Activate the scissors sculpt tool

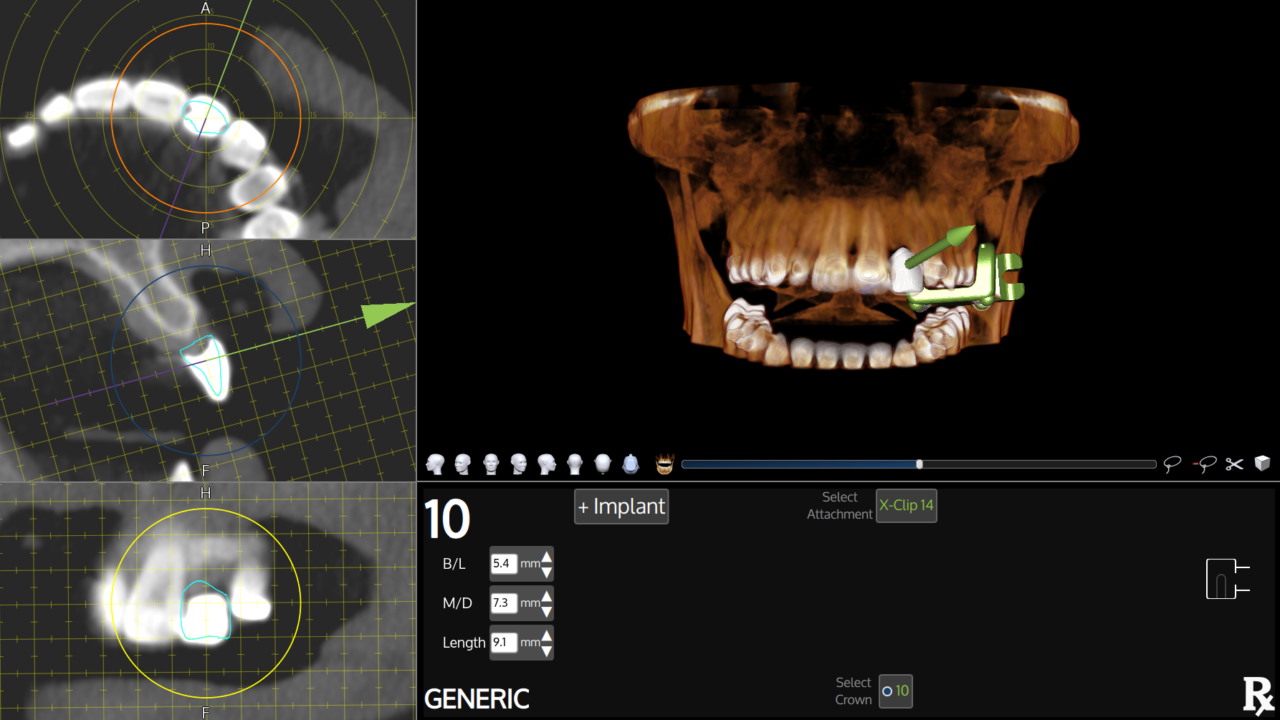pos(1233,463)
